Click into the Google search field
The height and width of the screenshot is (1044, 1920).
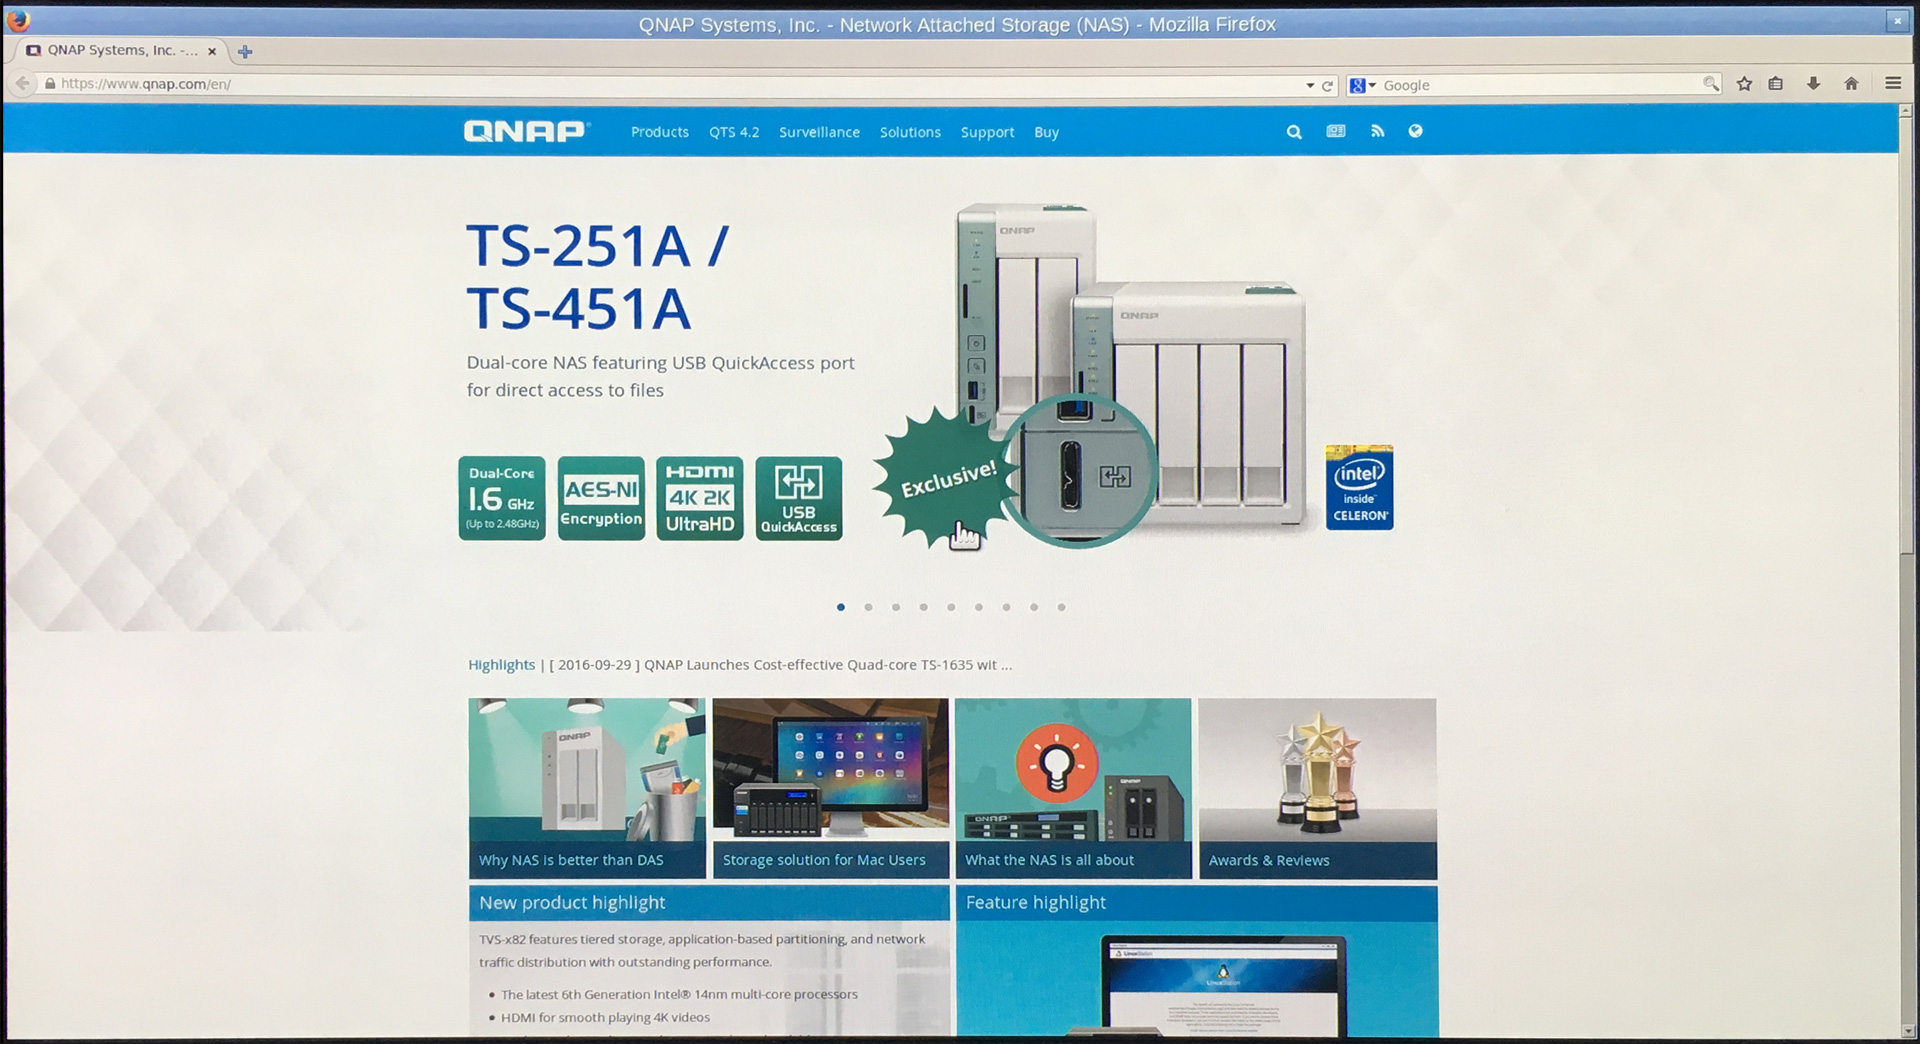tap(1540, 85)
